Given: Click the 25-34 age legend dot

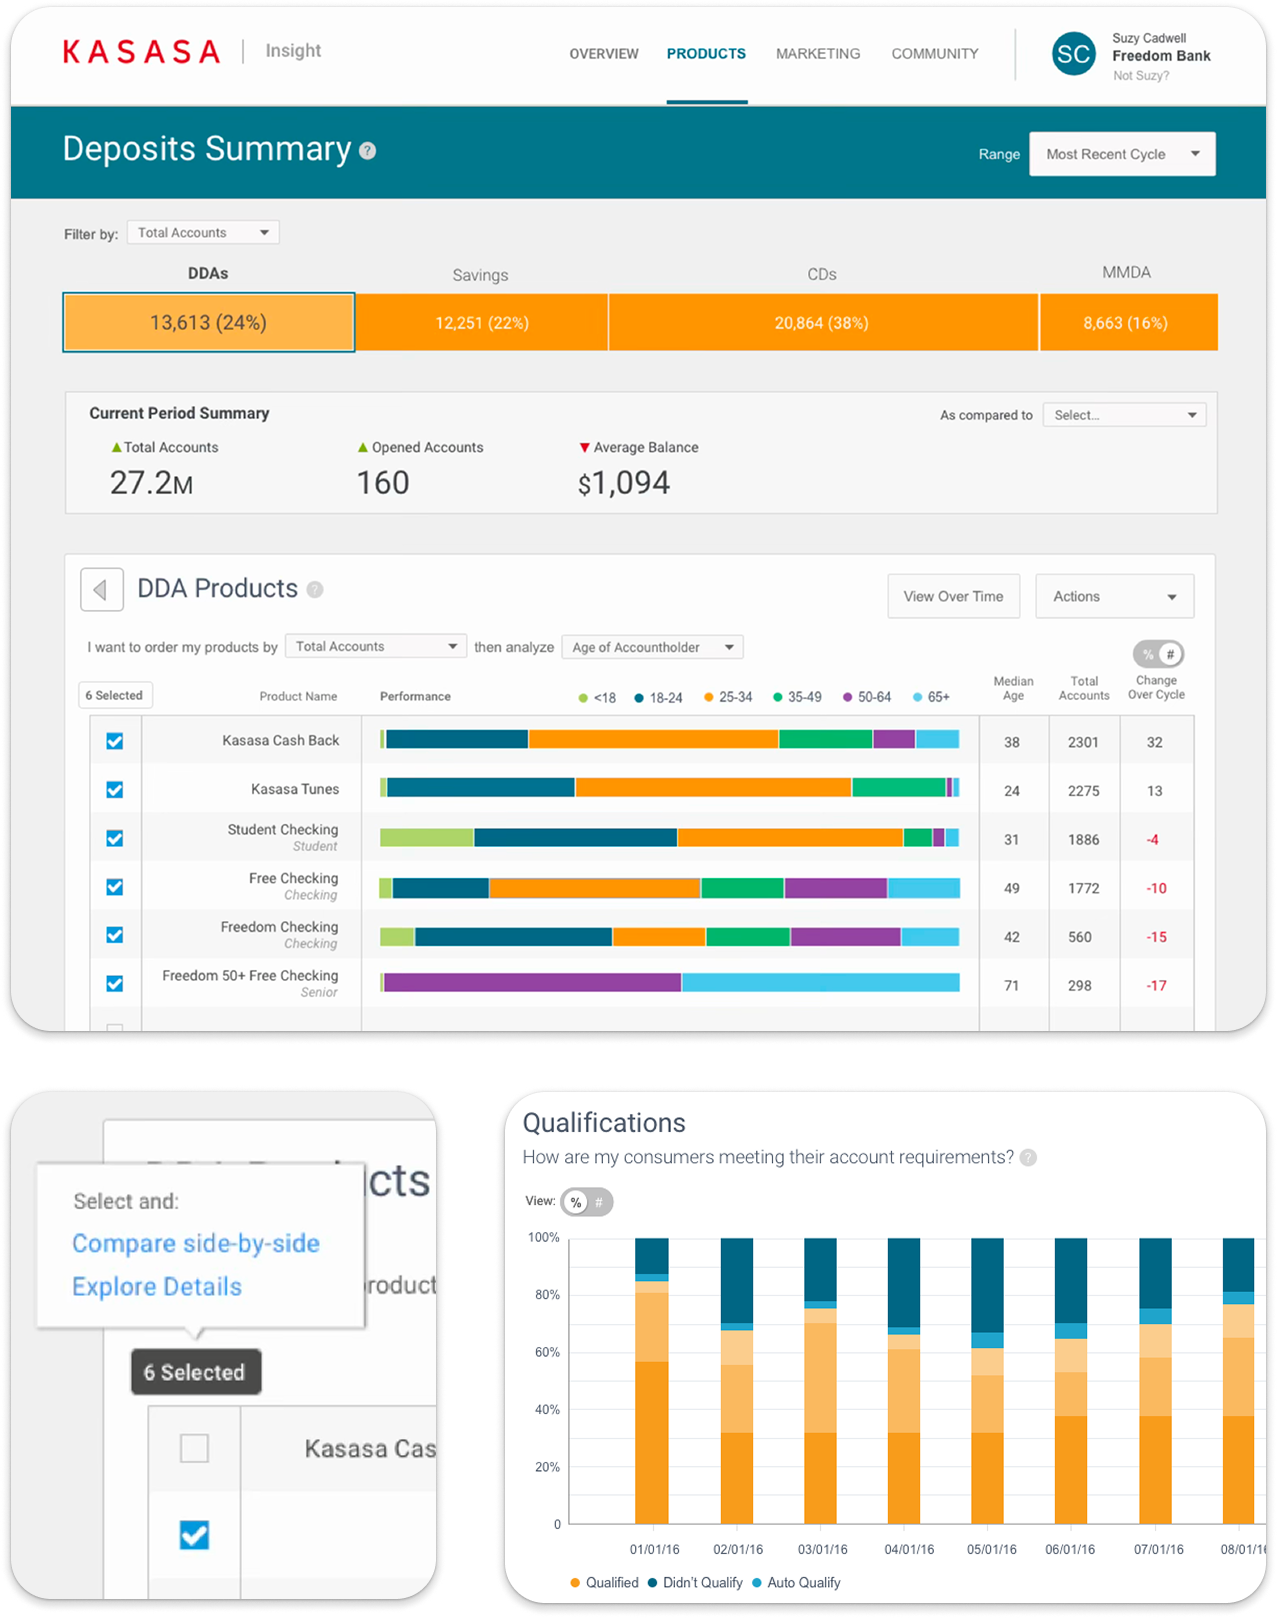Looking at the screenshot, I should (708, 698).
